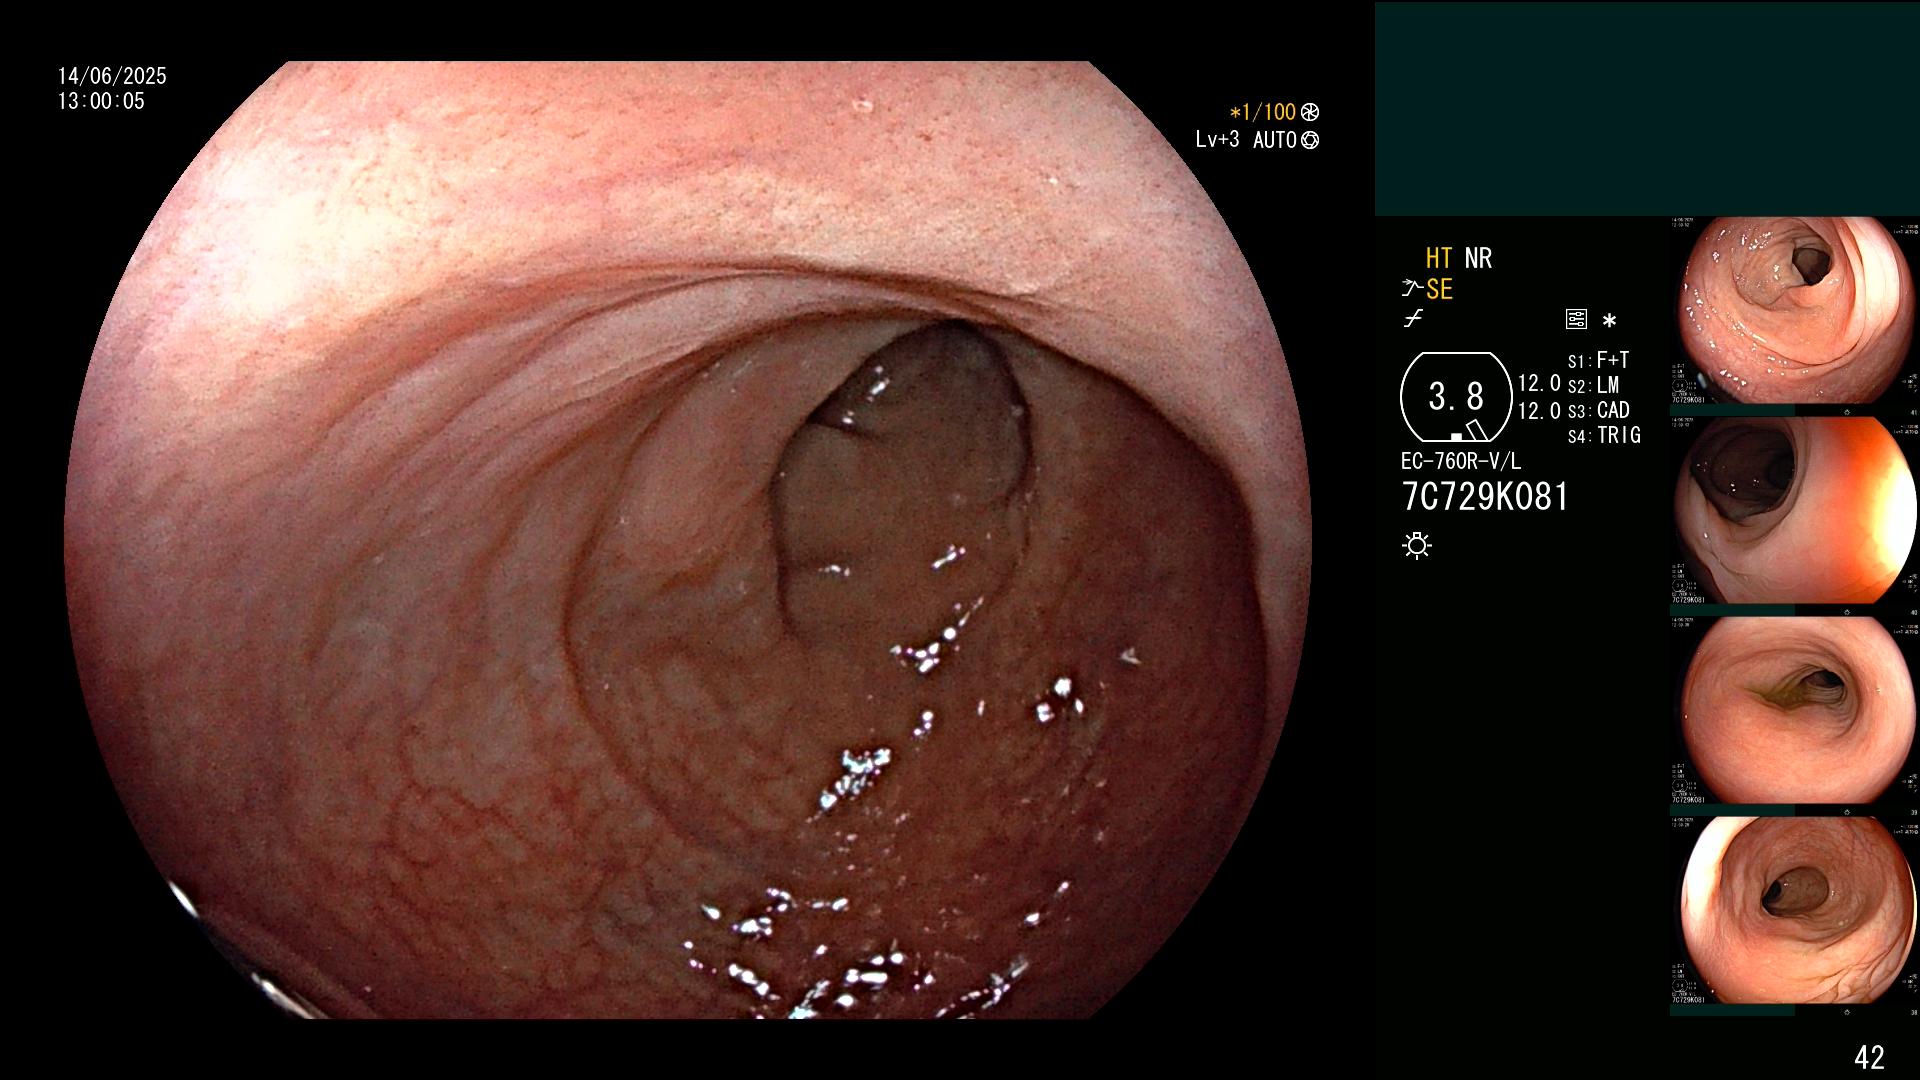This screenshot has height=1080, width=1920.
Task: Click the structure enhancement icon beside SE
Action: pos(1412,289)
